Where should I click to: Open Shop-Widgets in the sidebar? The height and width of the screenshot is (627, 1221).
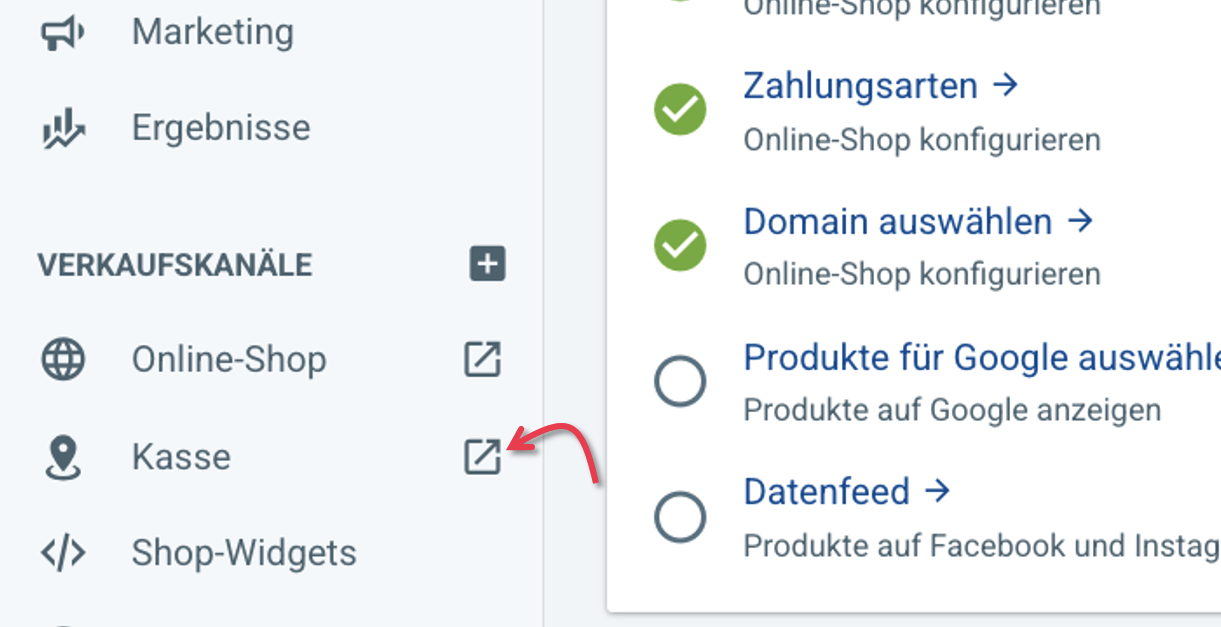[x=244, y=553]
